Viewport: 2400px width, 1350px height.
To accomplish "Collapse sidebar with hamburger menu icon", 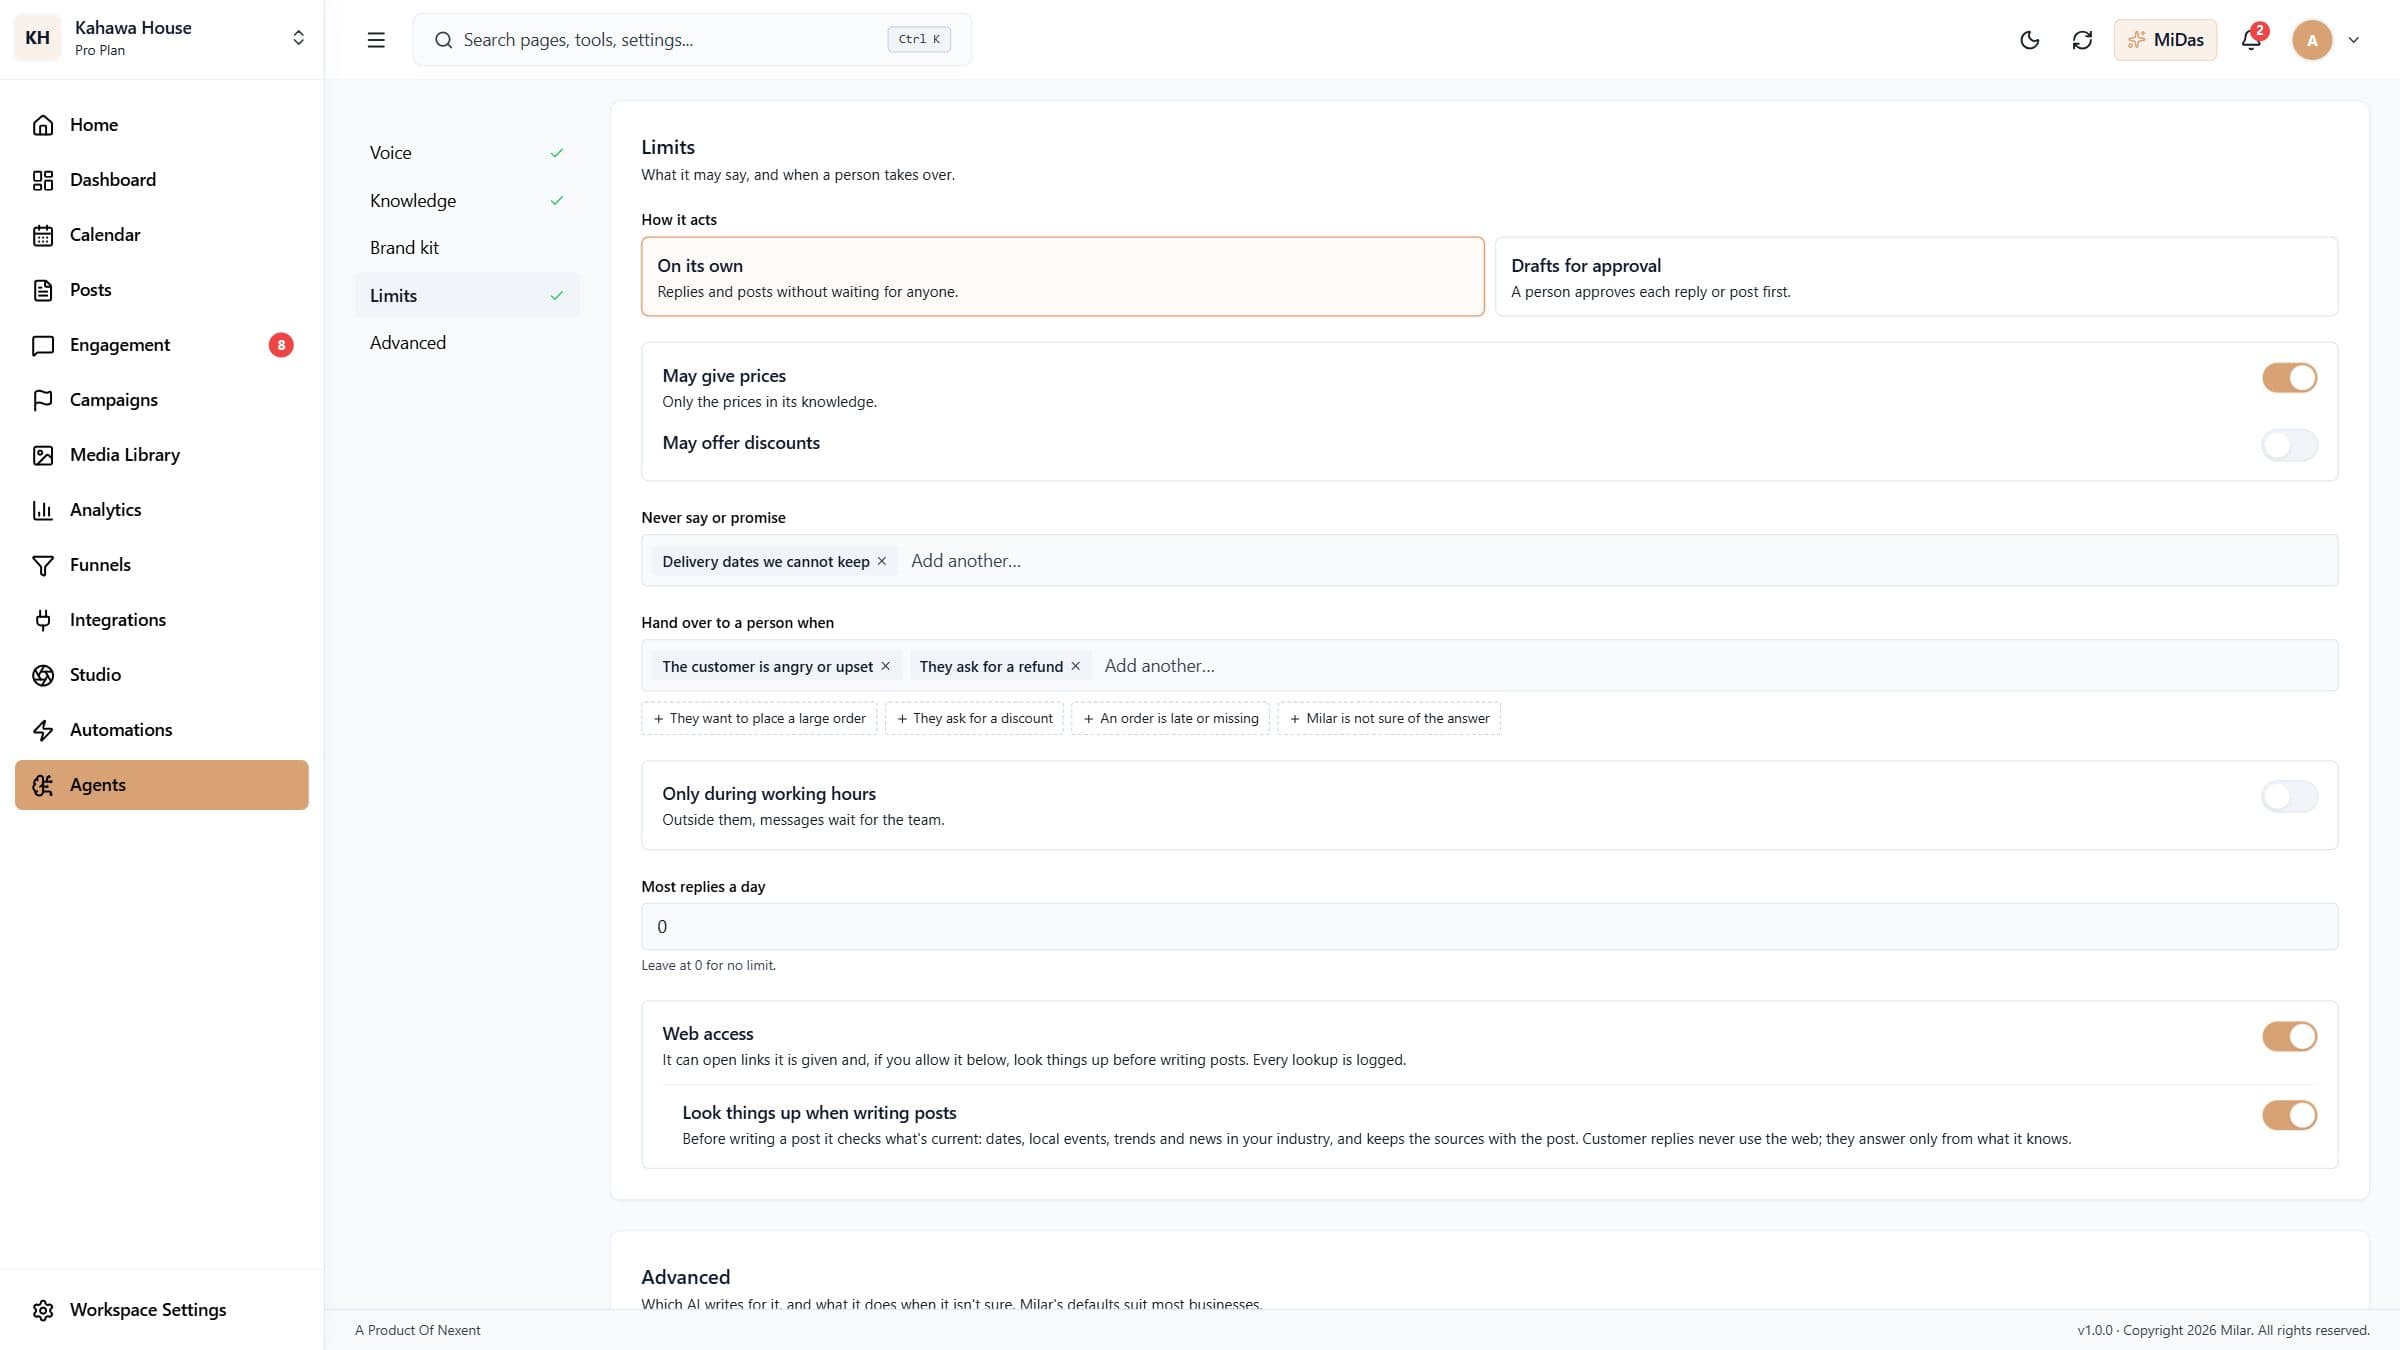I will (x=376, y=40).
